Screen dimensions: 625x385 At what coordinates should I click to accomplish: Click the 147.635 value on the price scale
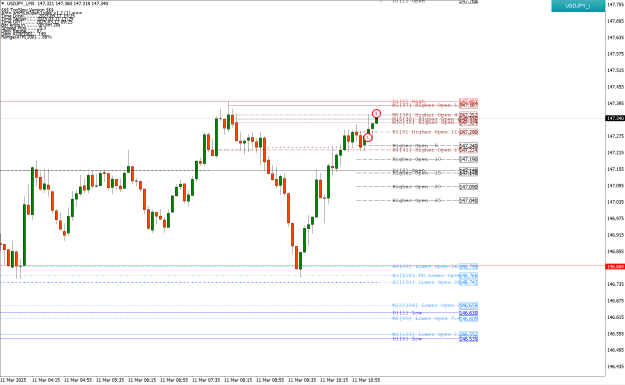(615, 37)
